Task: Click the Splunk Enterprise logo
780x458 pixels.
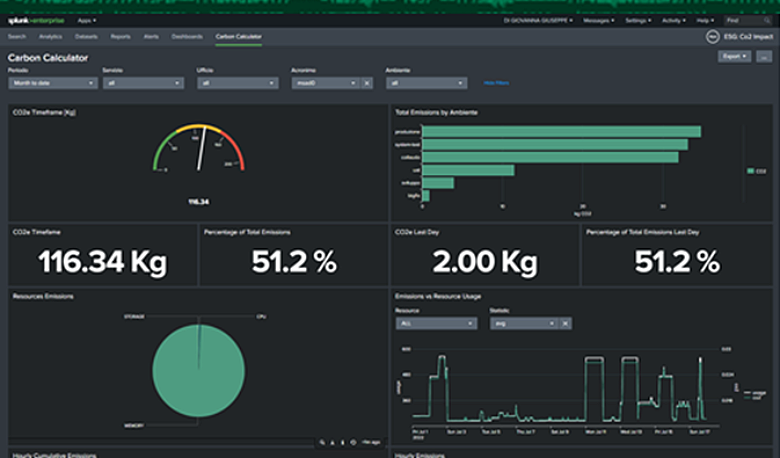Action: pos(35,19)
